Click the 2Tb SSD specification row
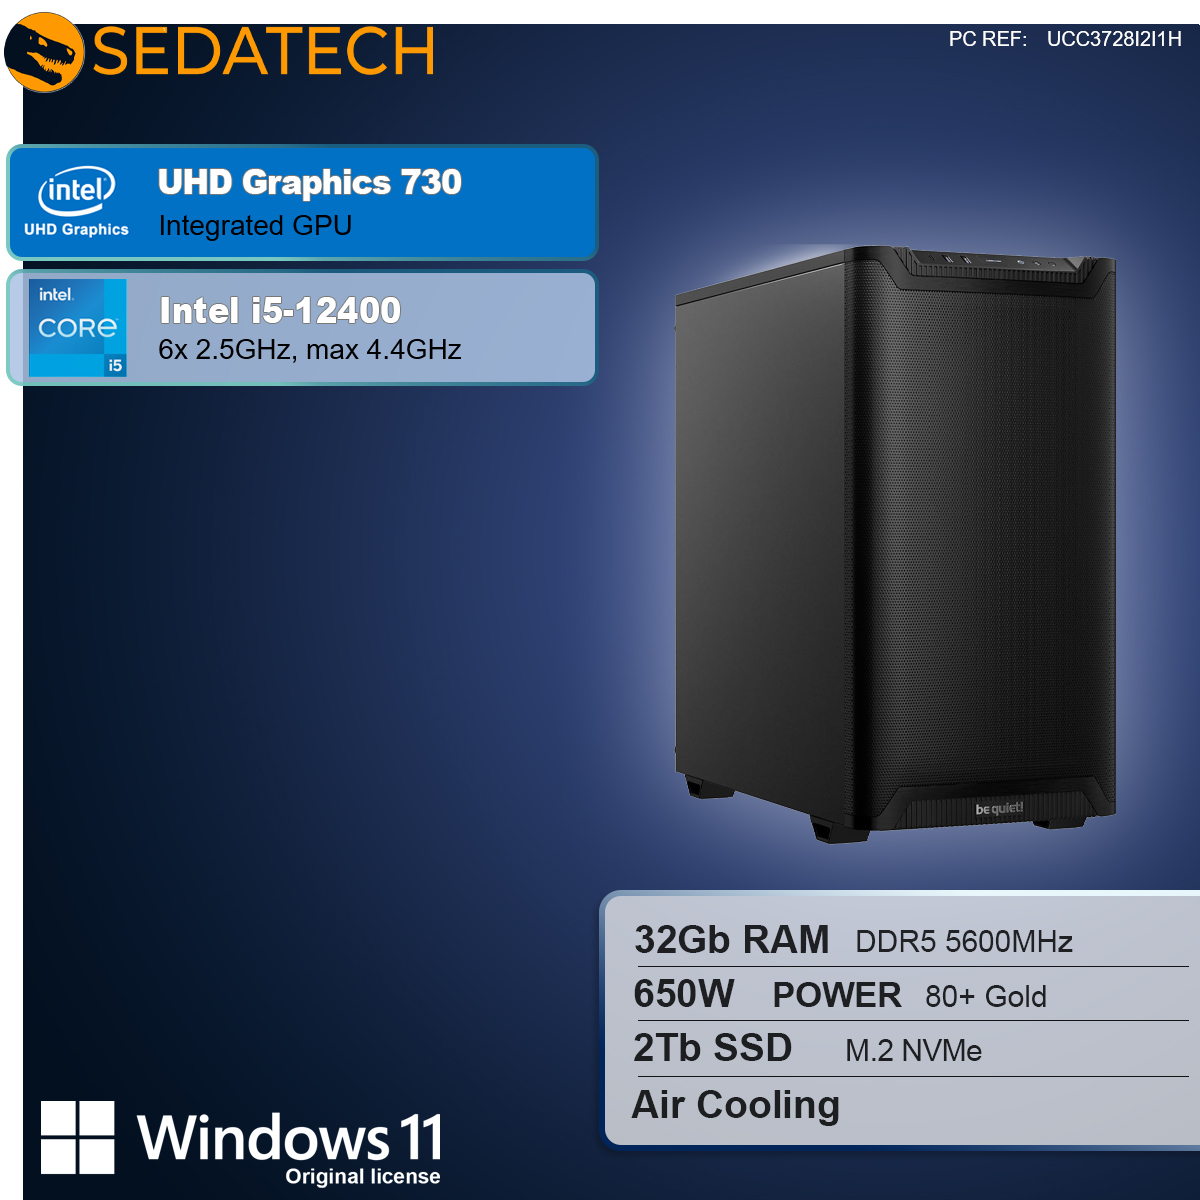The height and width of the screenshot is (1200, 1200). (910, 1048)
